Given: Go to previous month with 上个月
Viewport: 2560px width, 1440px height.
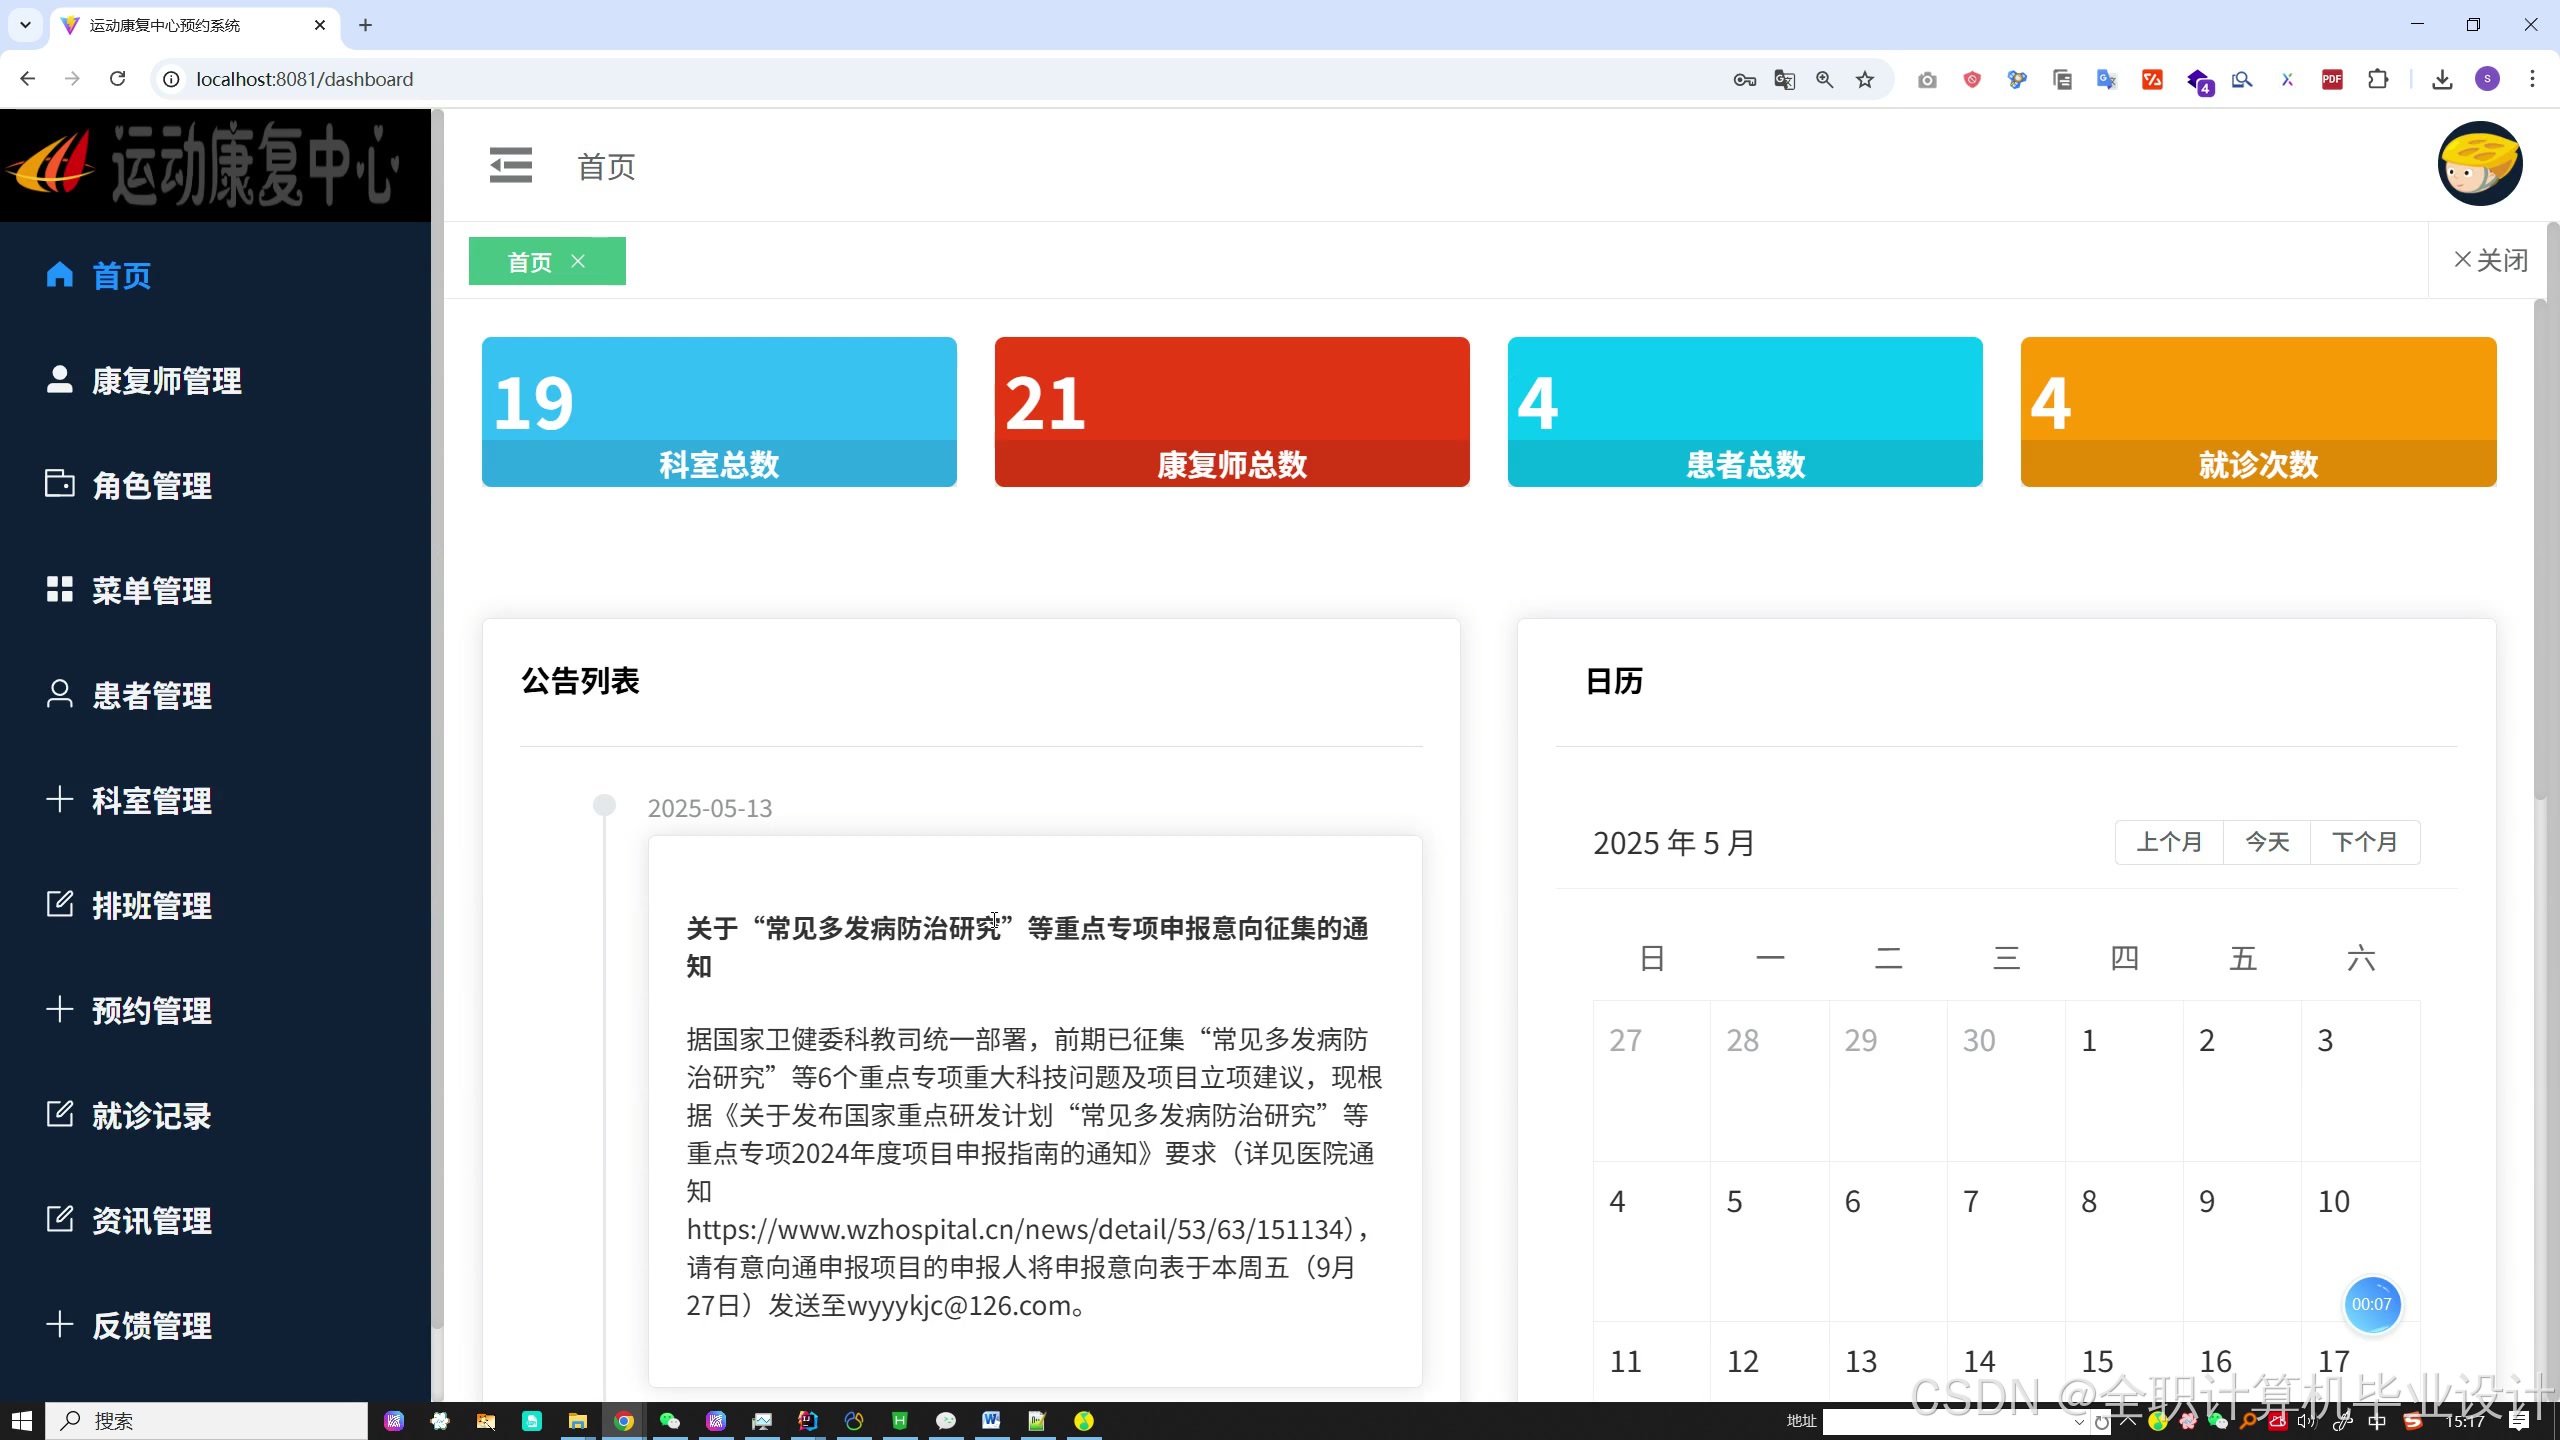Looking at the screenshot, I should 2169,842.
